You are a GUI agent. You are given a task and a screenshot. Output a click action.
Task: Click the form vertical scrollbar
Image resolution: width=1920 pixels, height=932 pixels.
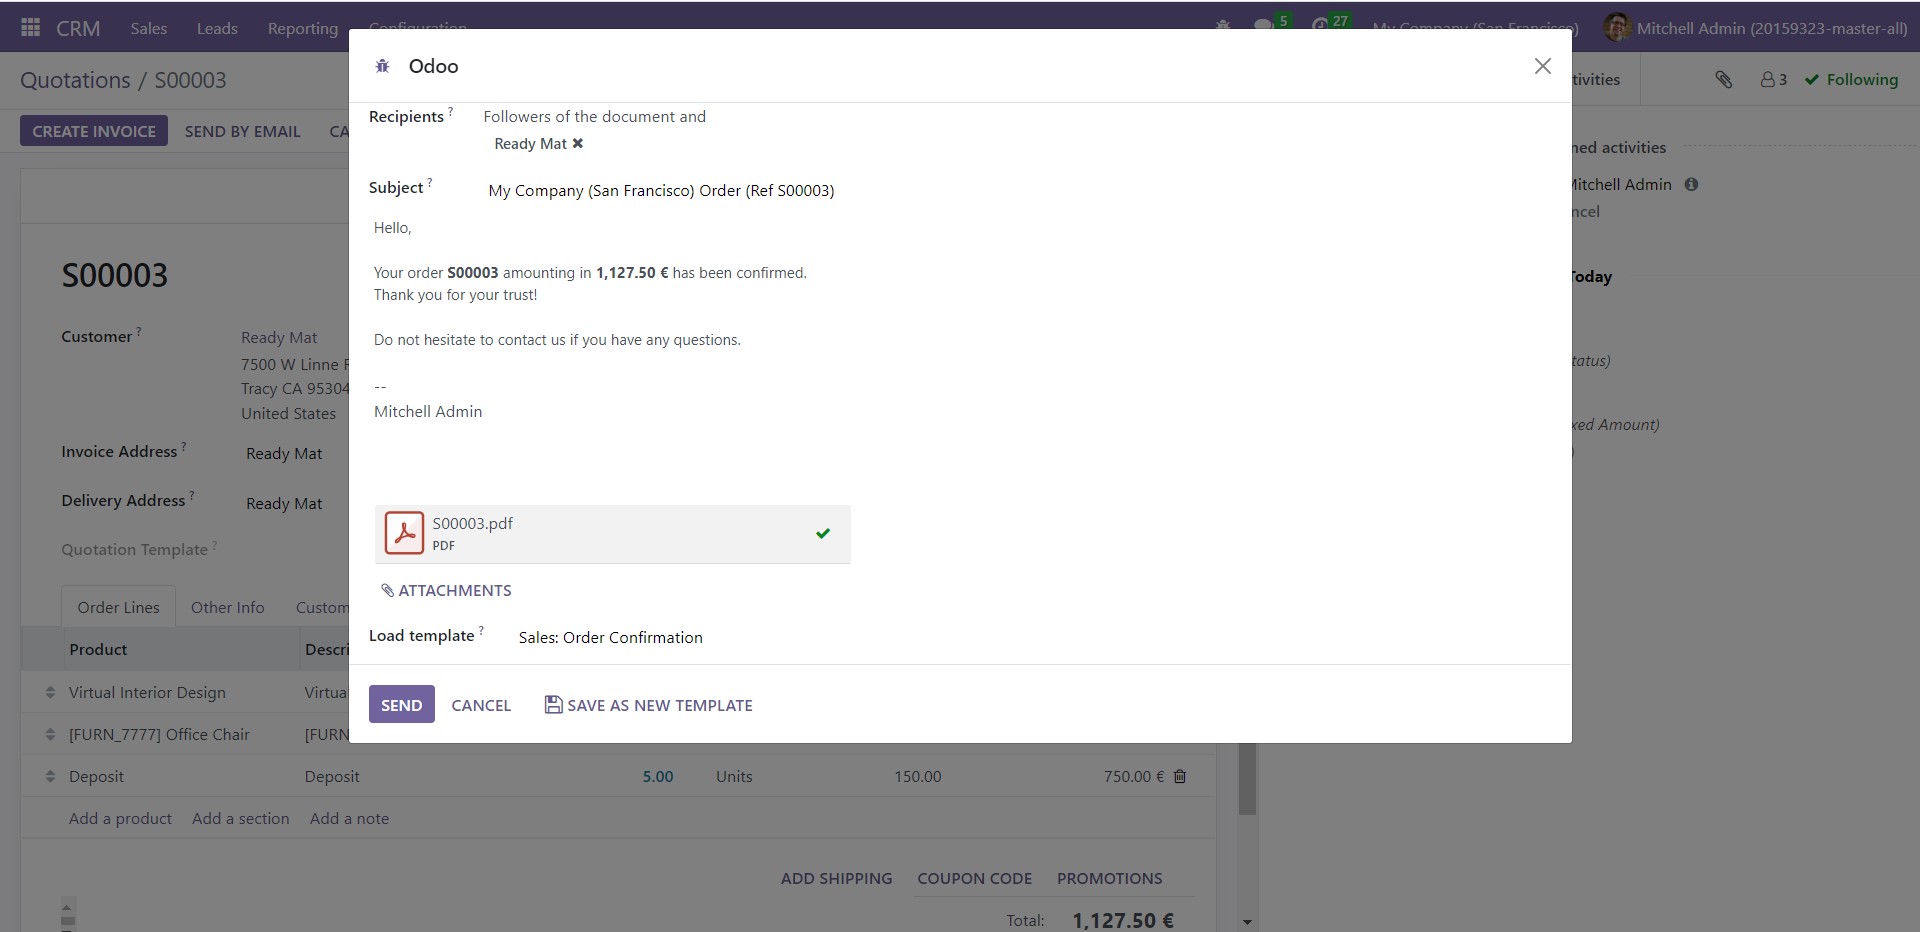point(1247,778)
